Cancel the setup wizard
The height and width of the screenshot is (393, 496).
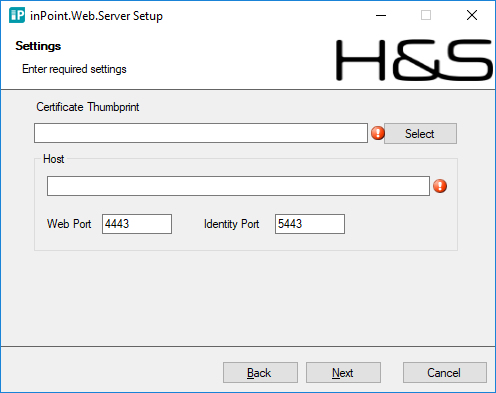(445, 373)
